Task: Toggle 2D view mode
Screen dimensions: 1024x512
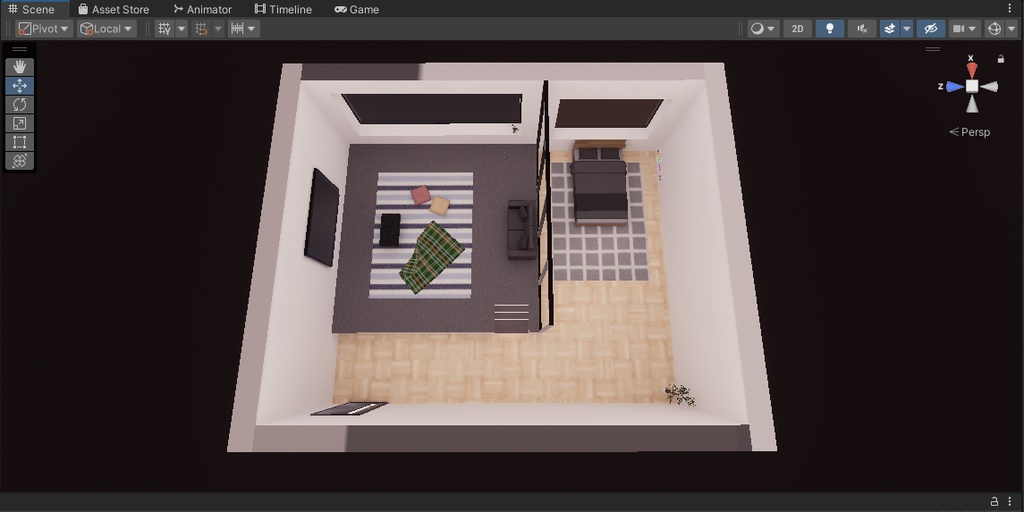Action: click(x=797, y=29)
